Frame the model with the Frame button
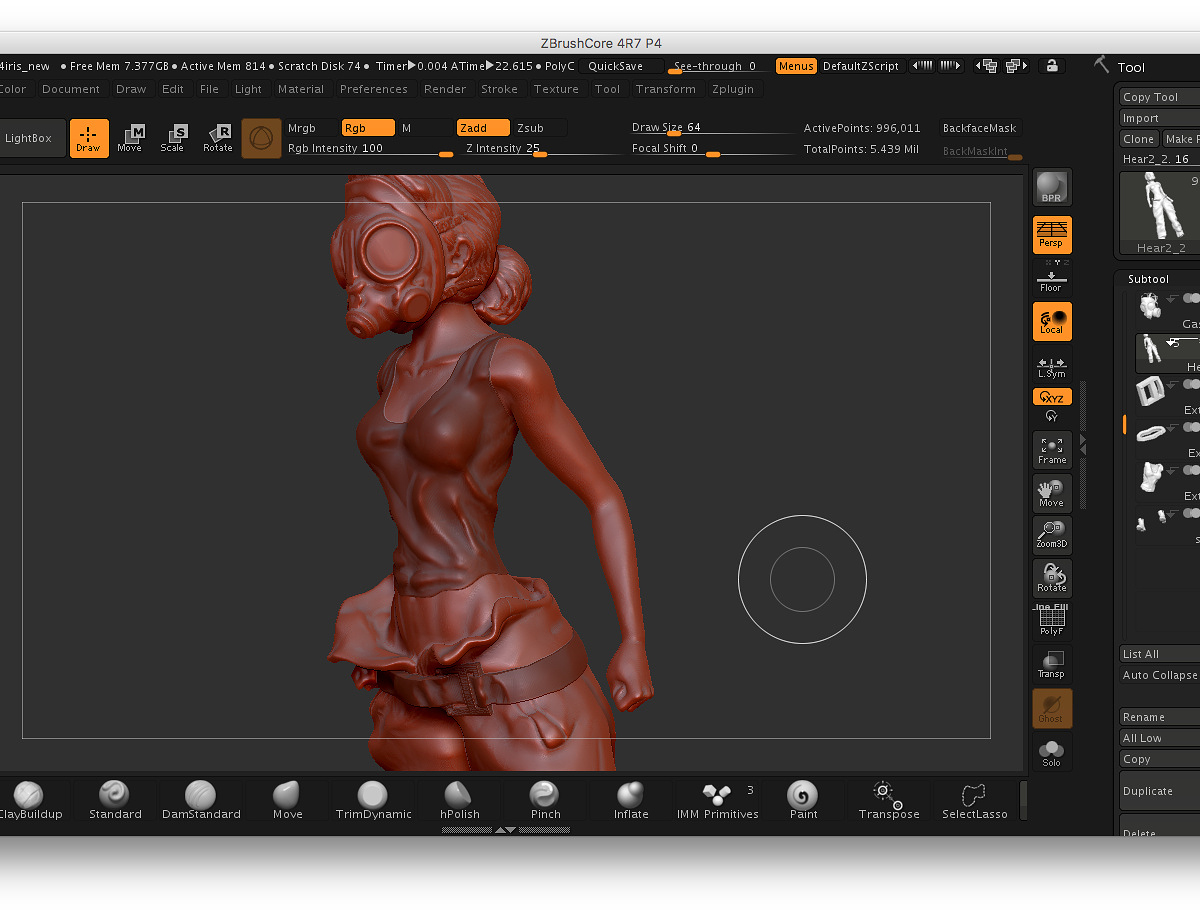This screenshot has width=1200, height=916. [1052, 450]
